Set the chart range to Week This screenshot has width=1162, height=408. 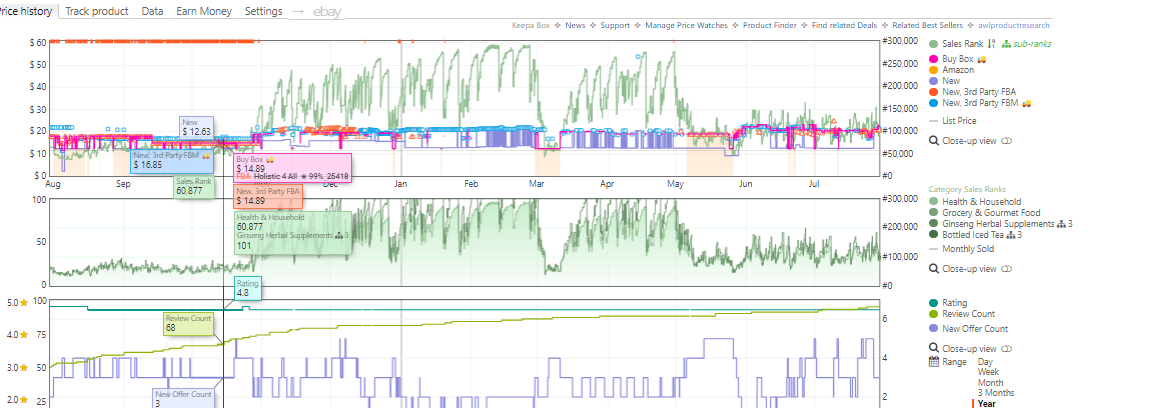989,372
